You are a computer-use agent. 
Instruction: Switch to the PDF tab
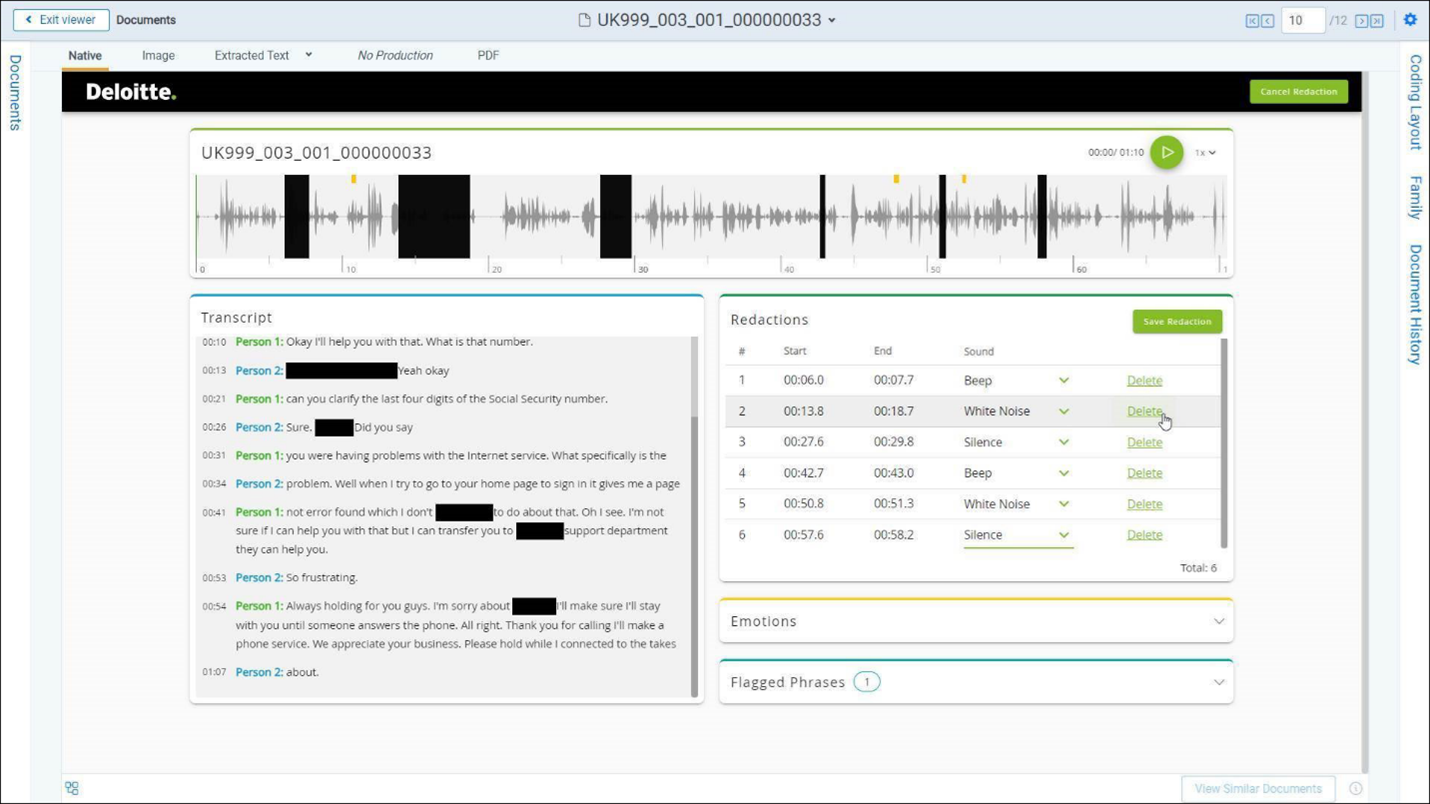pos(488,56)
